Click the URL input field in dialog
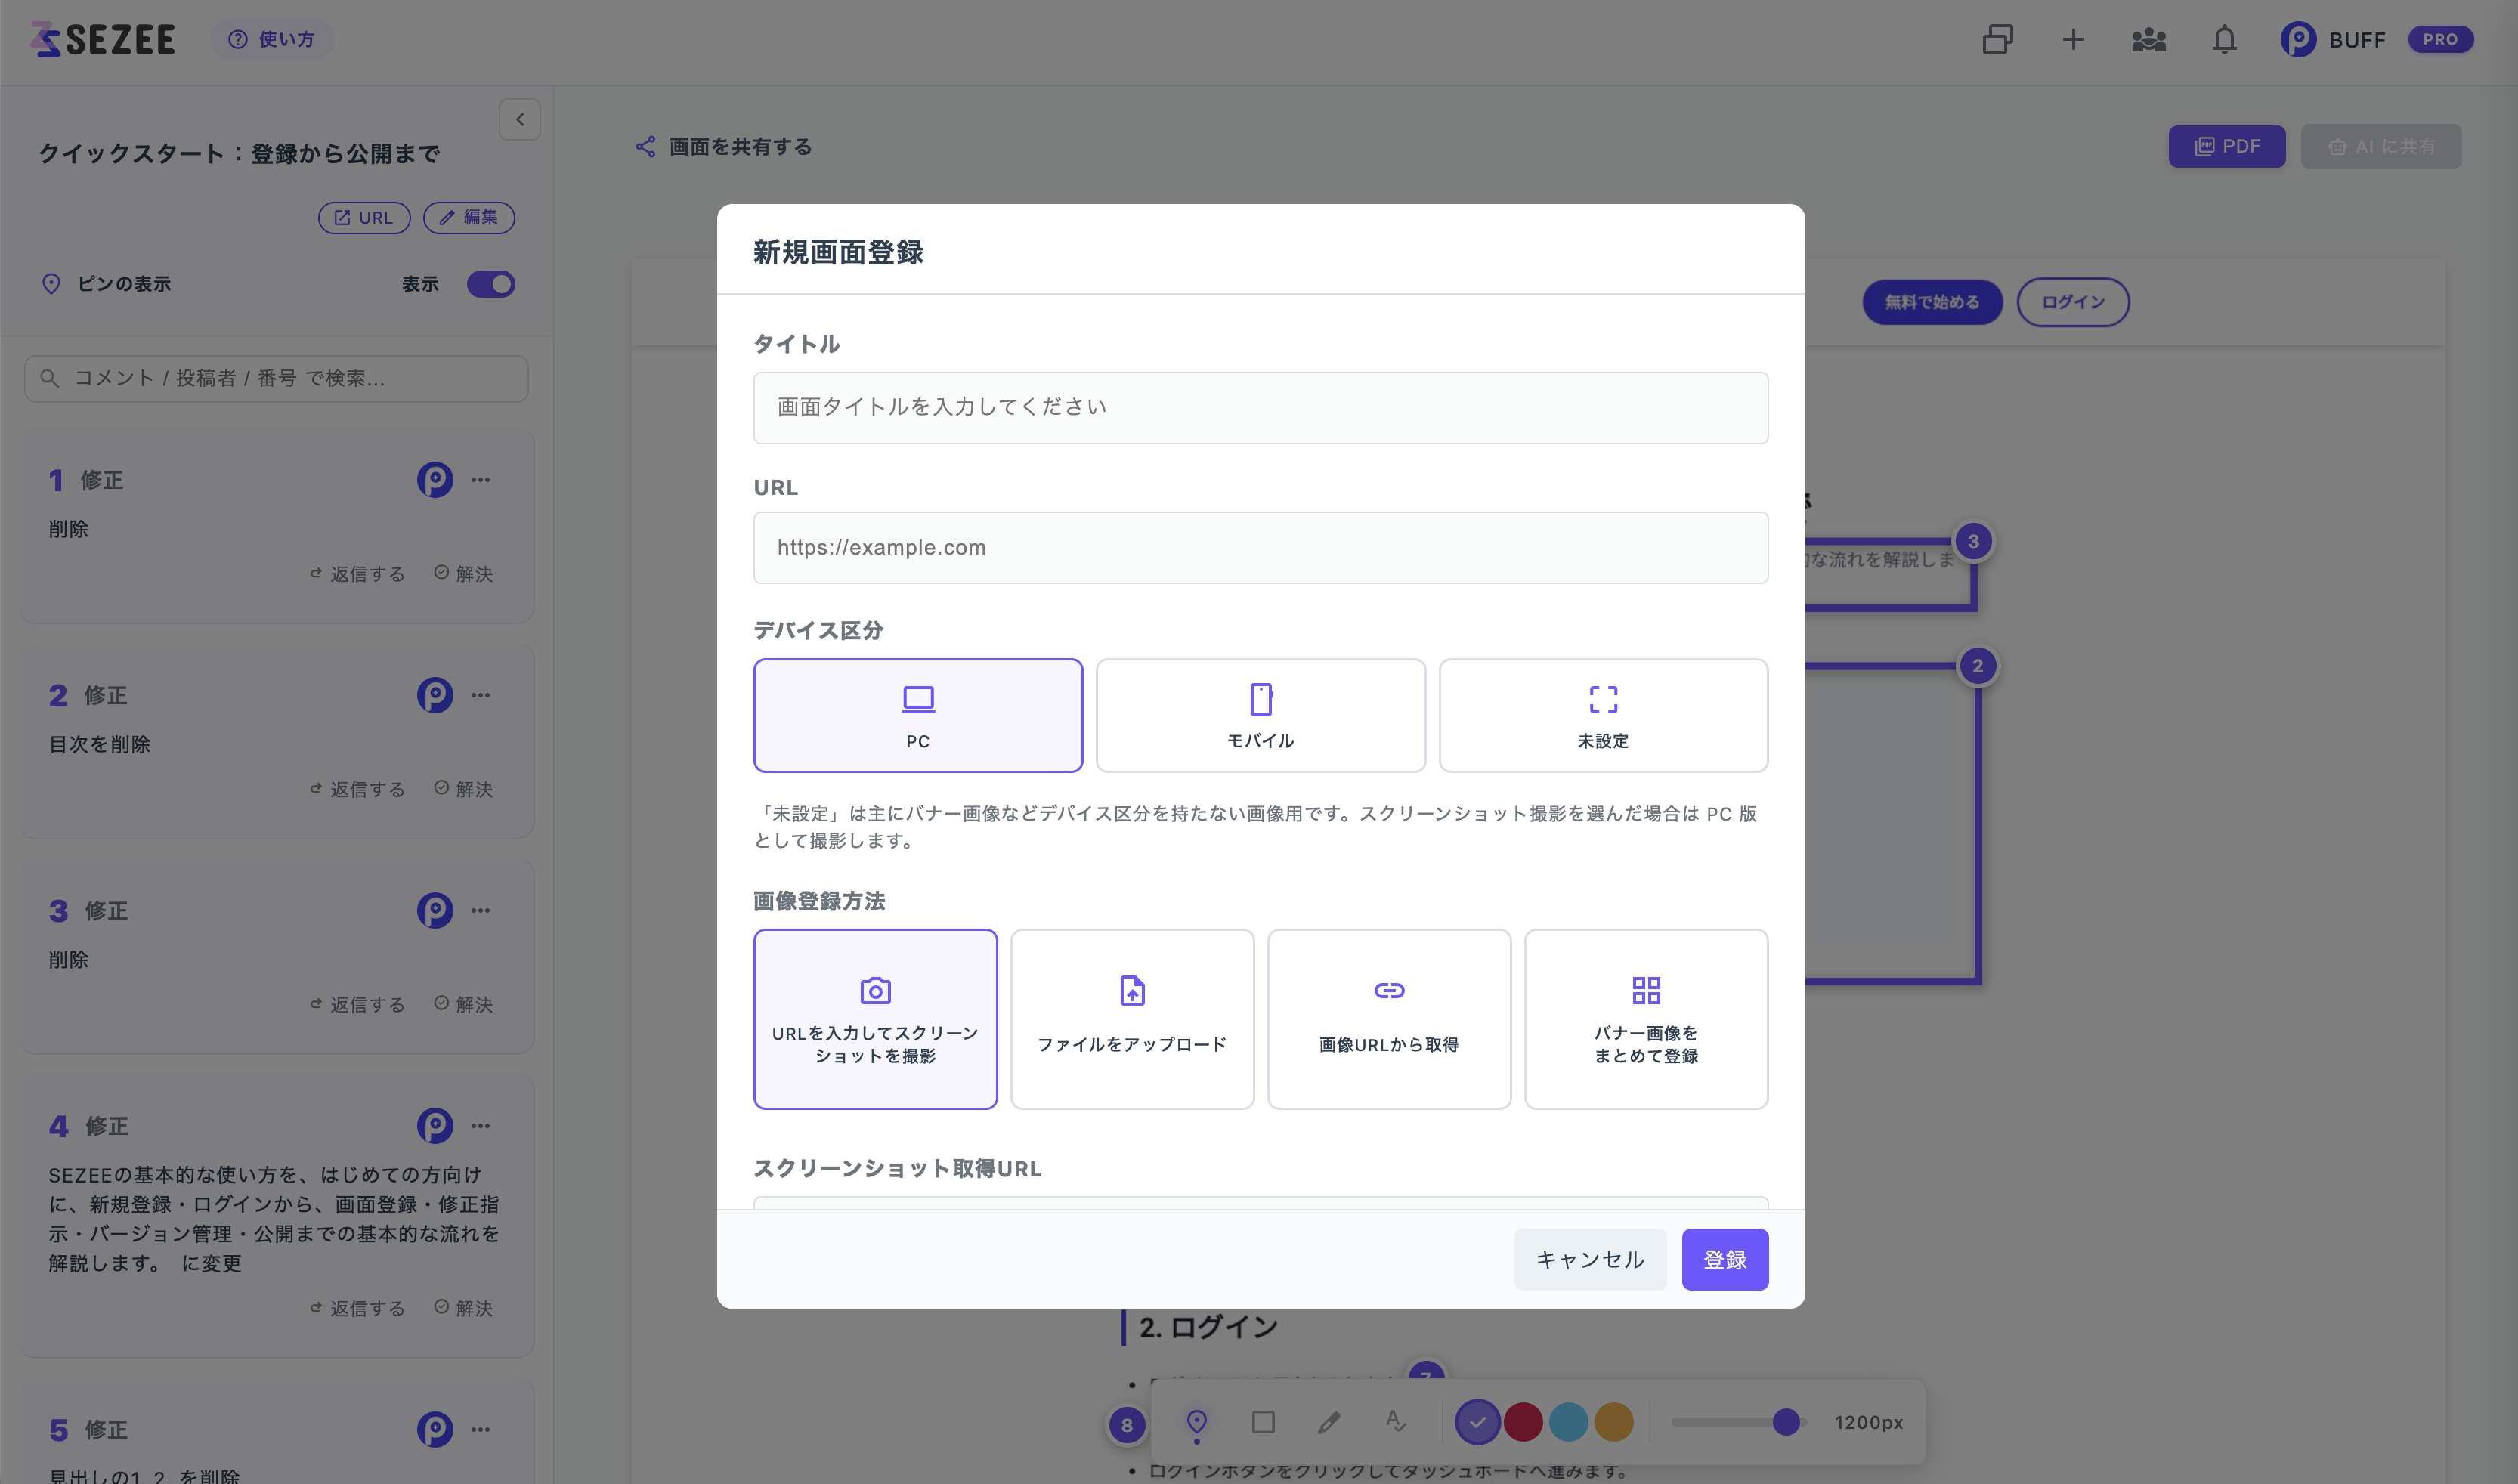 [1260, 548]
